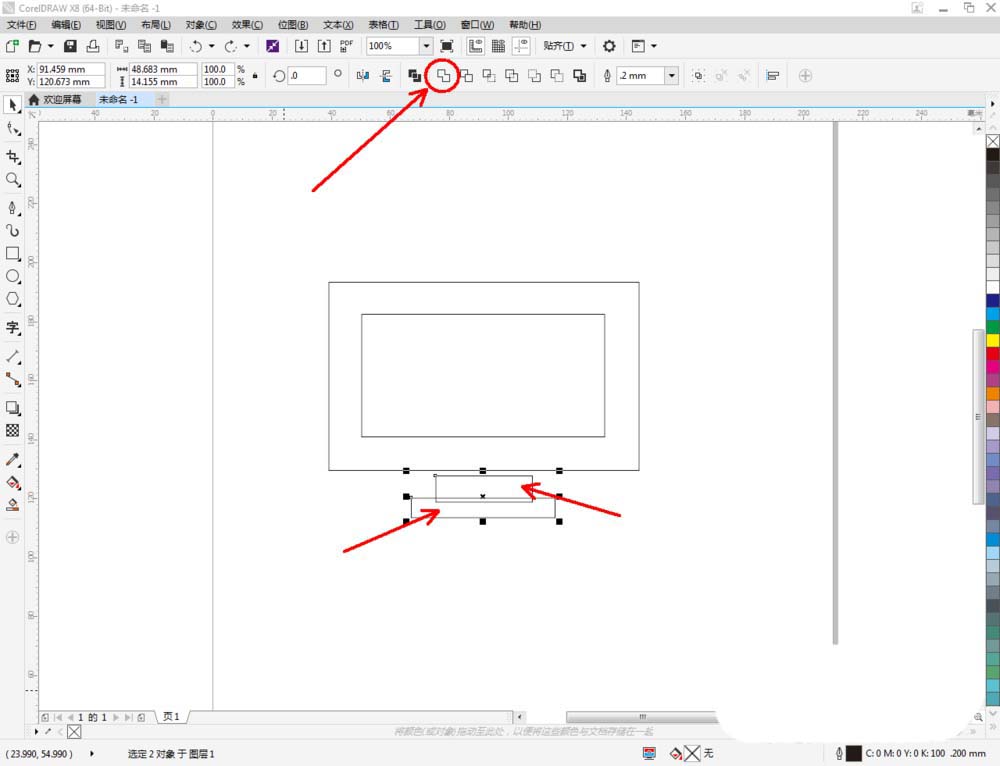Expand the zoom level dropdown
The image size is (1000, 766).
click(x=426, y=46)
